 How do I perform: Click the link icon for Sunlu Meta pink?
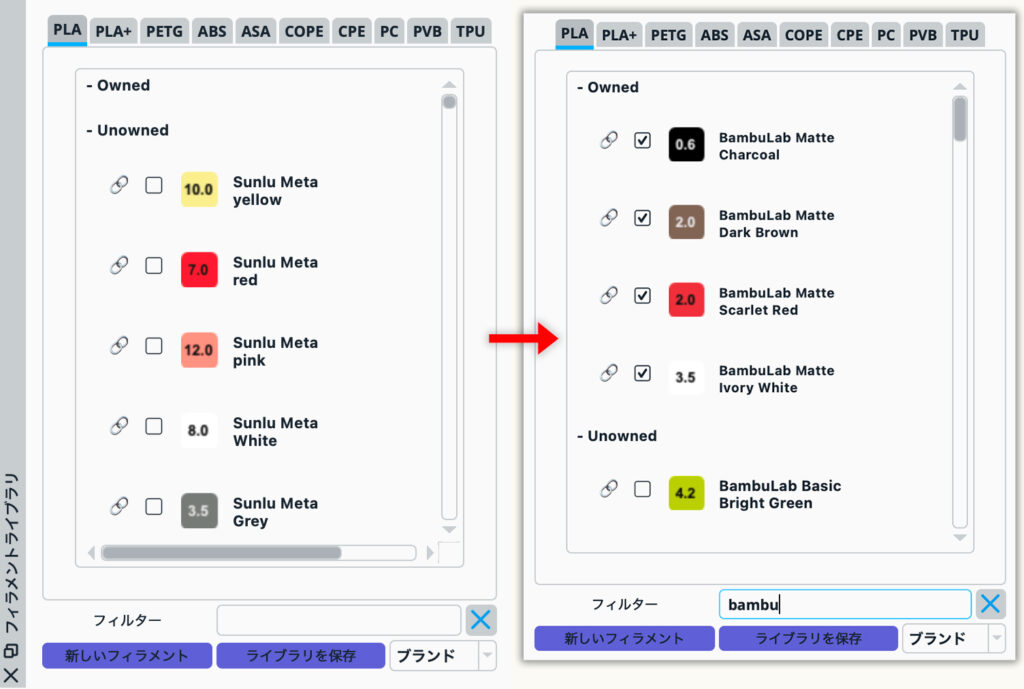119,345
